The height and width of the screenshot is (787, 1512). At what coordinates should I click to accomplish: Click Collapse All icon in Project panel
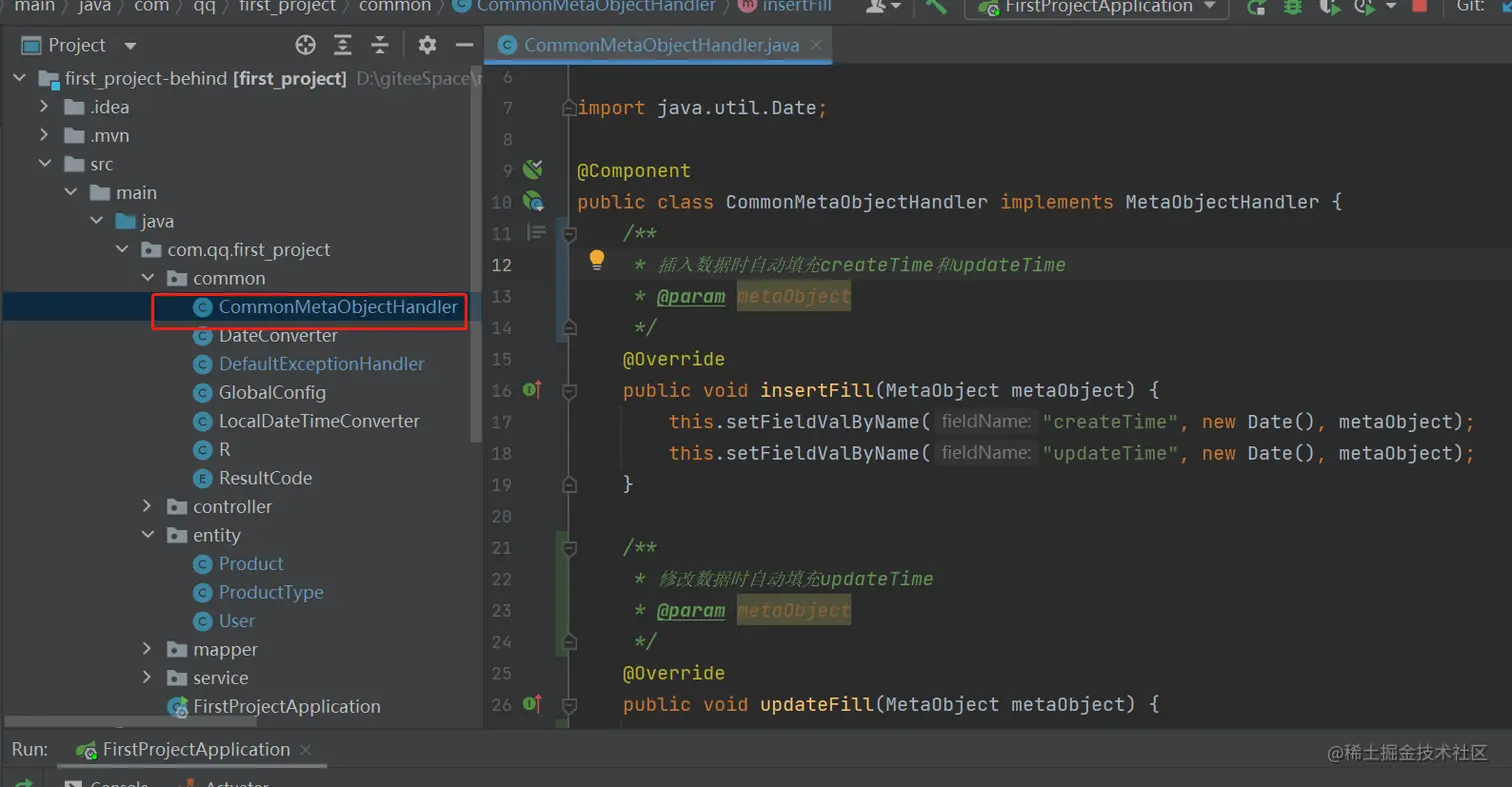click(380, 45)
